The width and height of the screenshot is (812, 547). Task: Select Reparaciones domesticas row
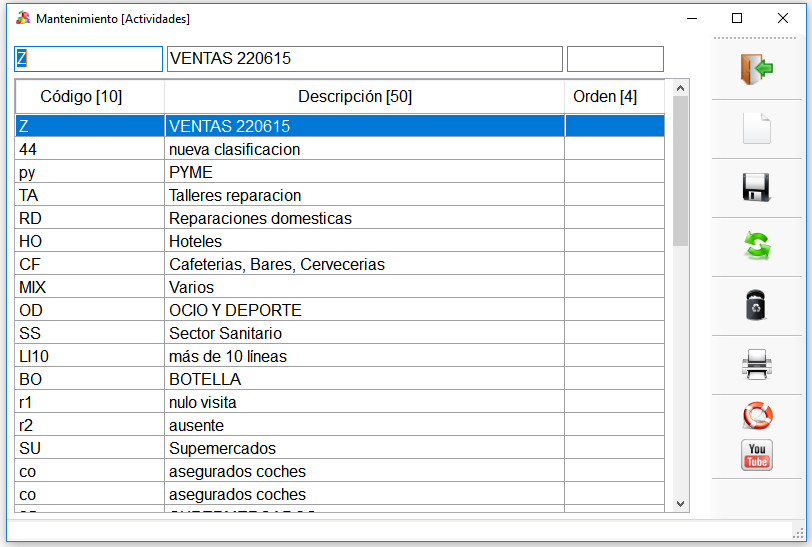point(340,218)
